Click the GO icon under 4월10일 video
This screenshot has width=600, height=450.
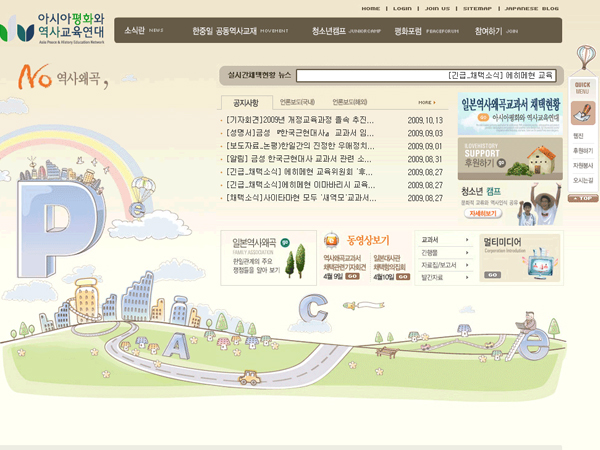[401, 276]
